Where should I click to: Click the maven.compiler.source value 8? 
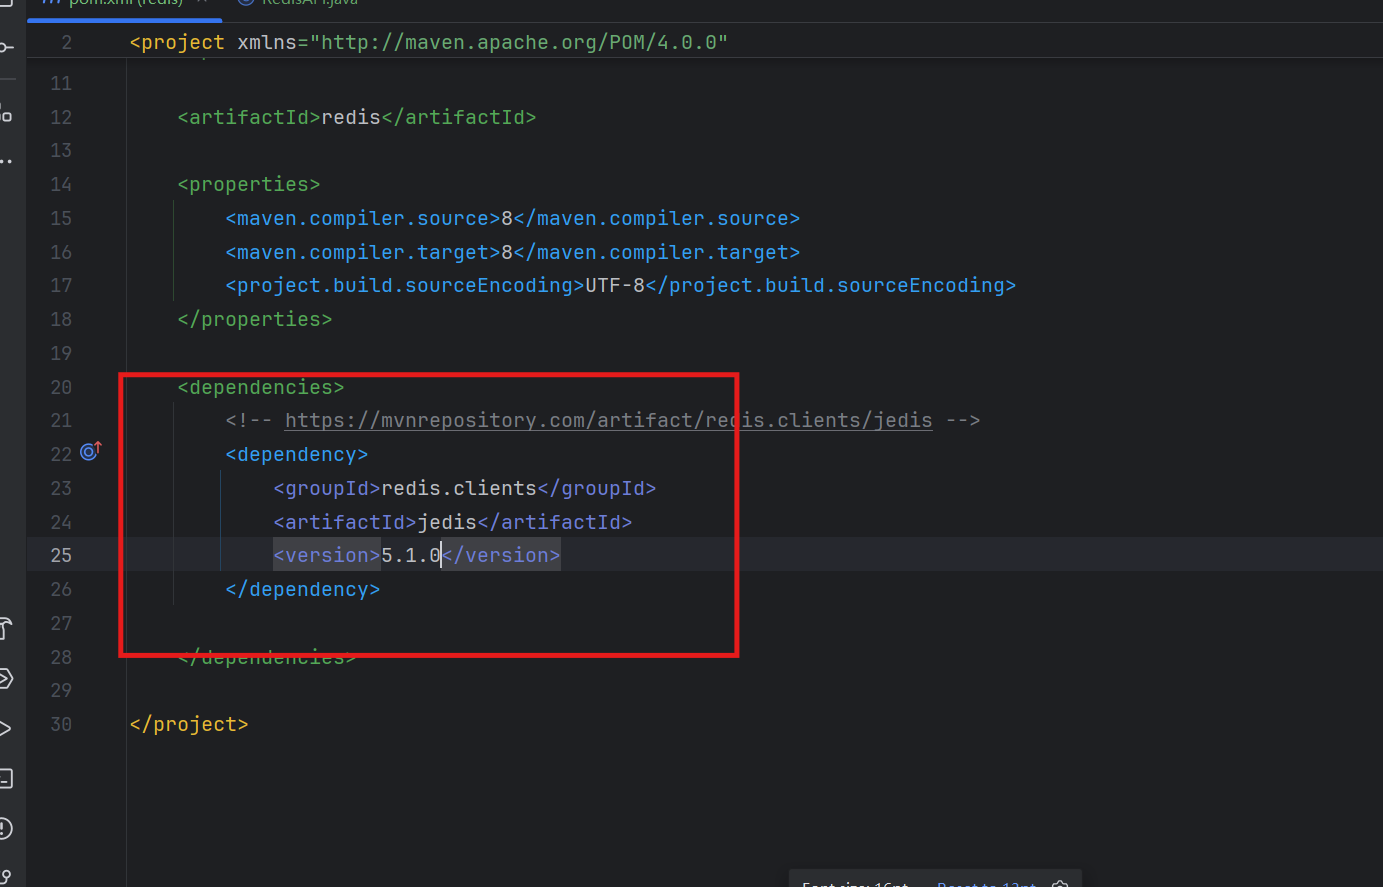coord(507,218)
